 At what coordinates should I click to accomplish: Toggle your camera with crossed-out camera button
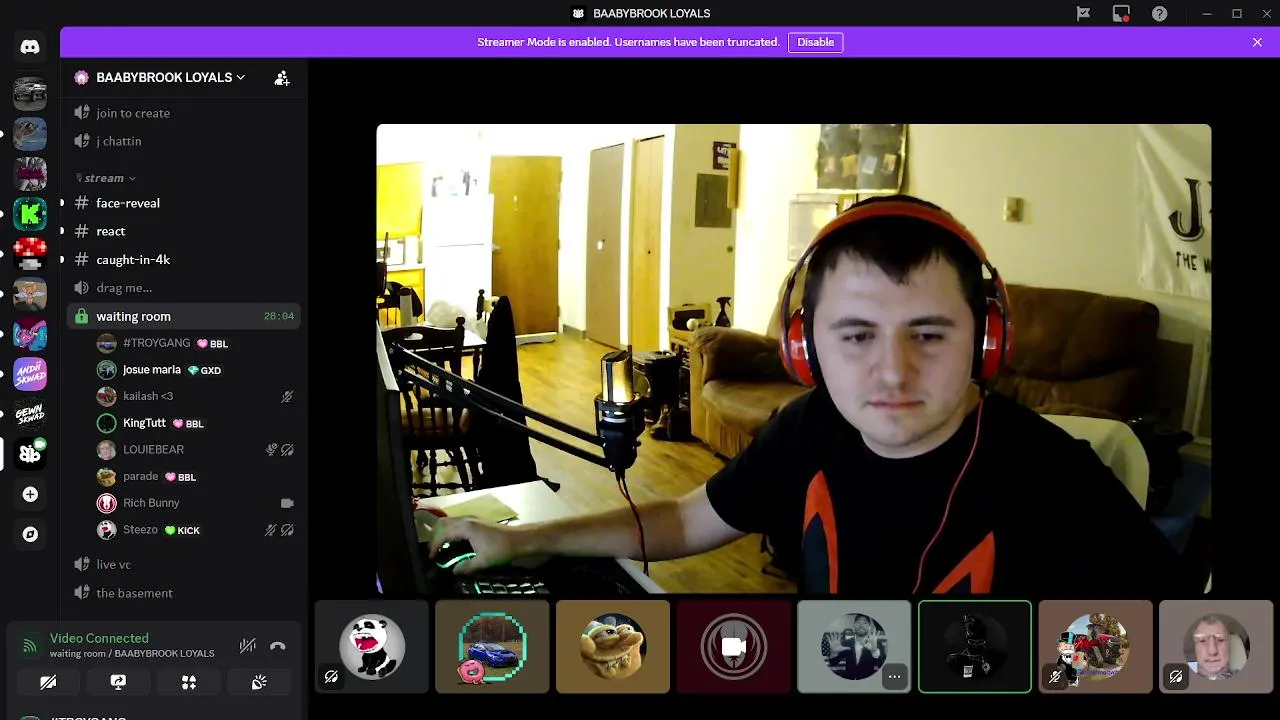point(48,682)
